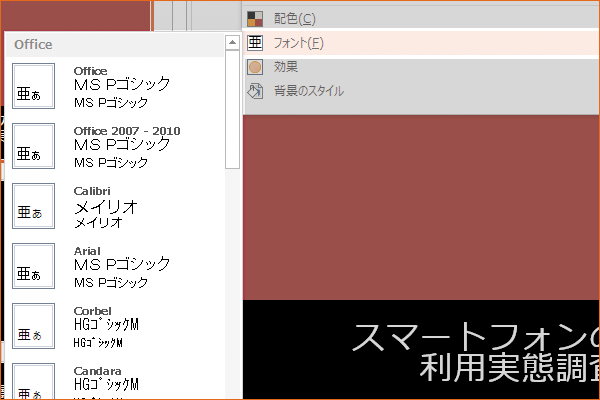Click the Candara theme name label
Screen dimensions: 600x400
[x=98, y=371]
